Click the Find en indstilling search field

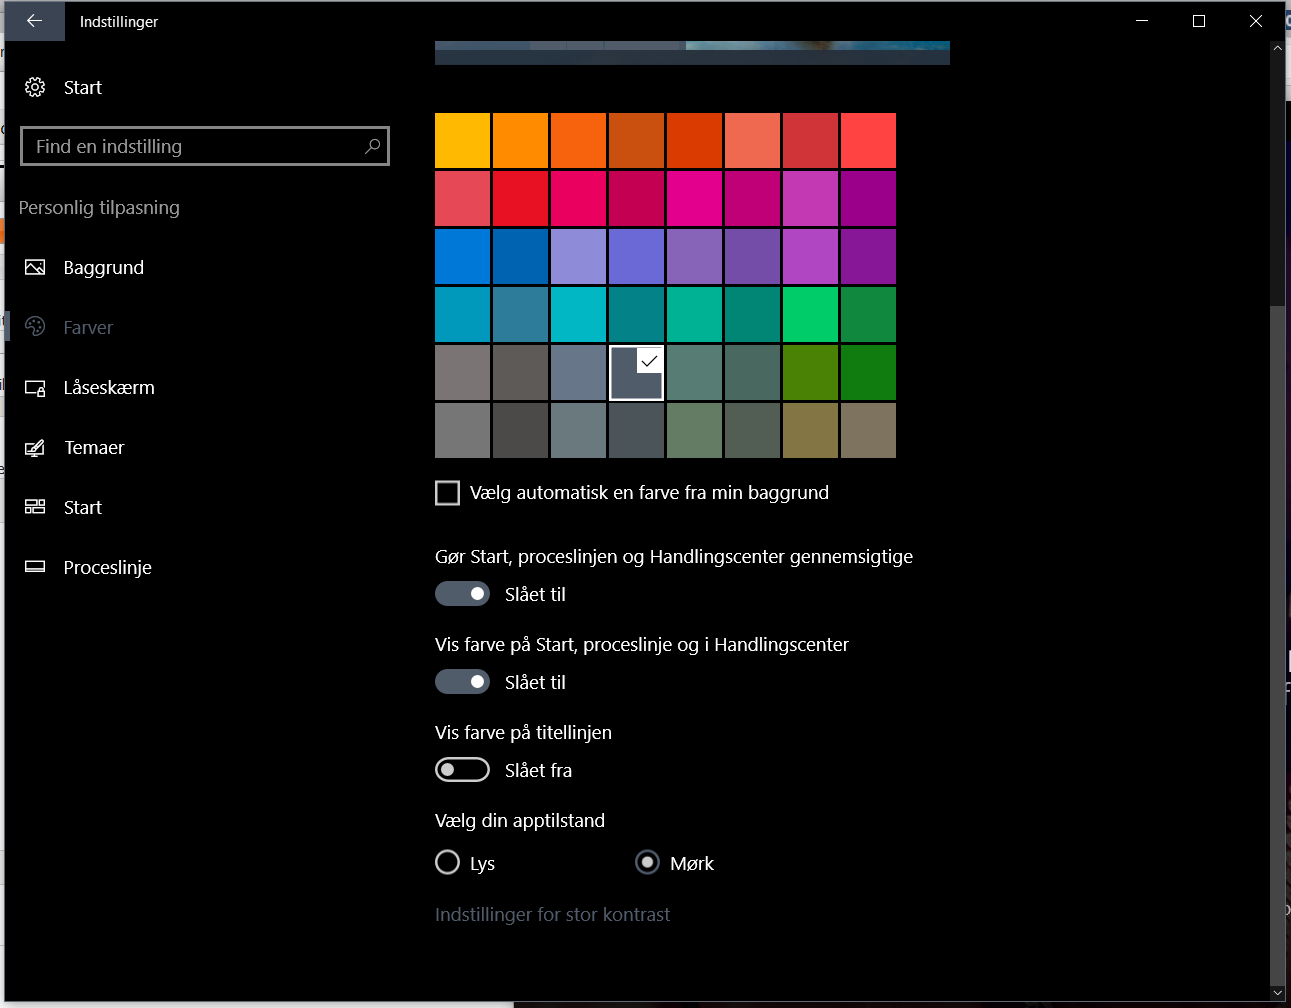195,146
